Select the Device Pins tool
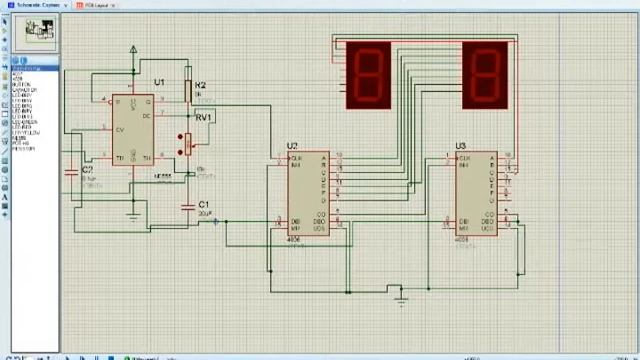This screenshot has width=640, height=360. (5, 96)
